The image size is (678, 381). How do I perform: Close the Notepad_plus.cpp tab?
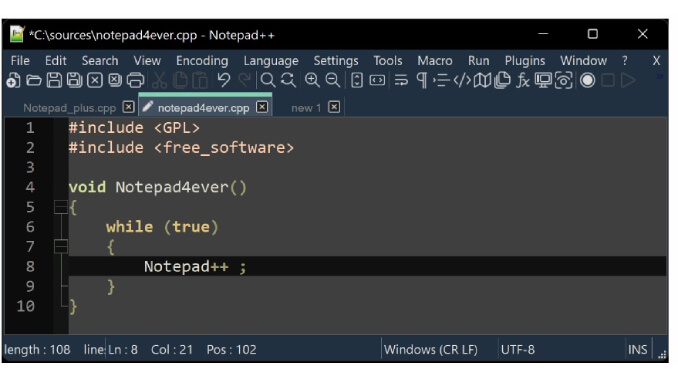(128, 107)
